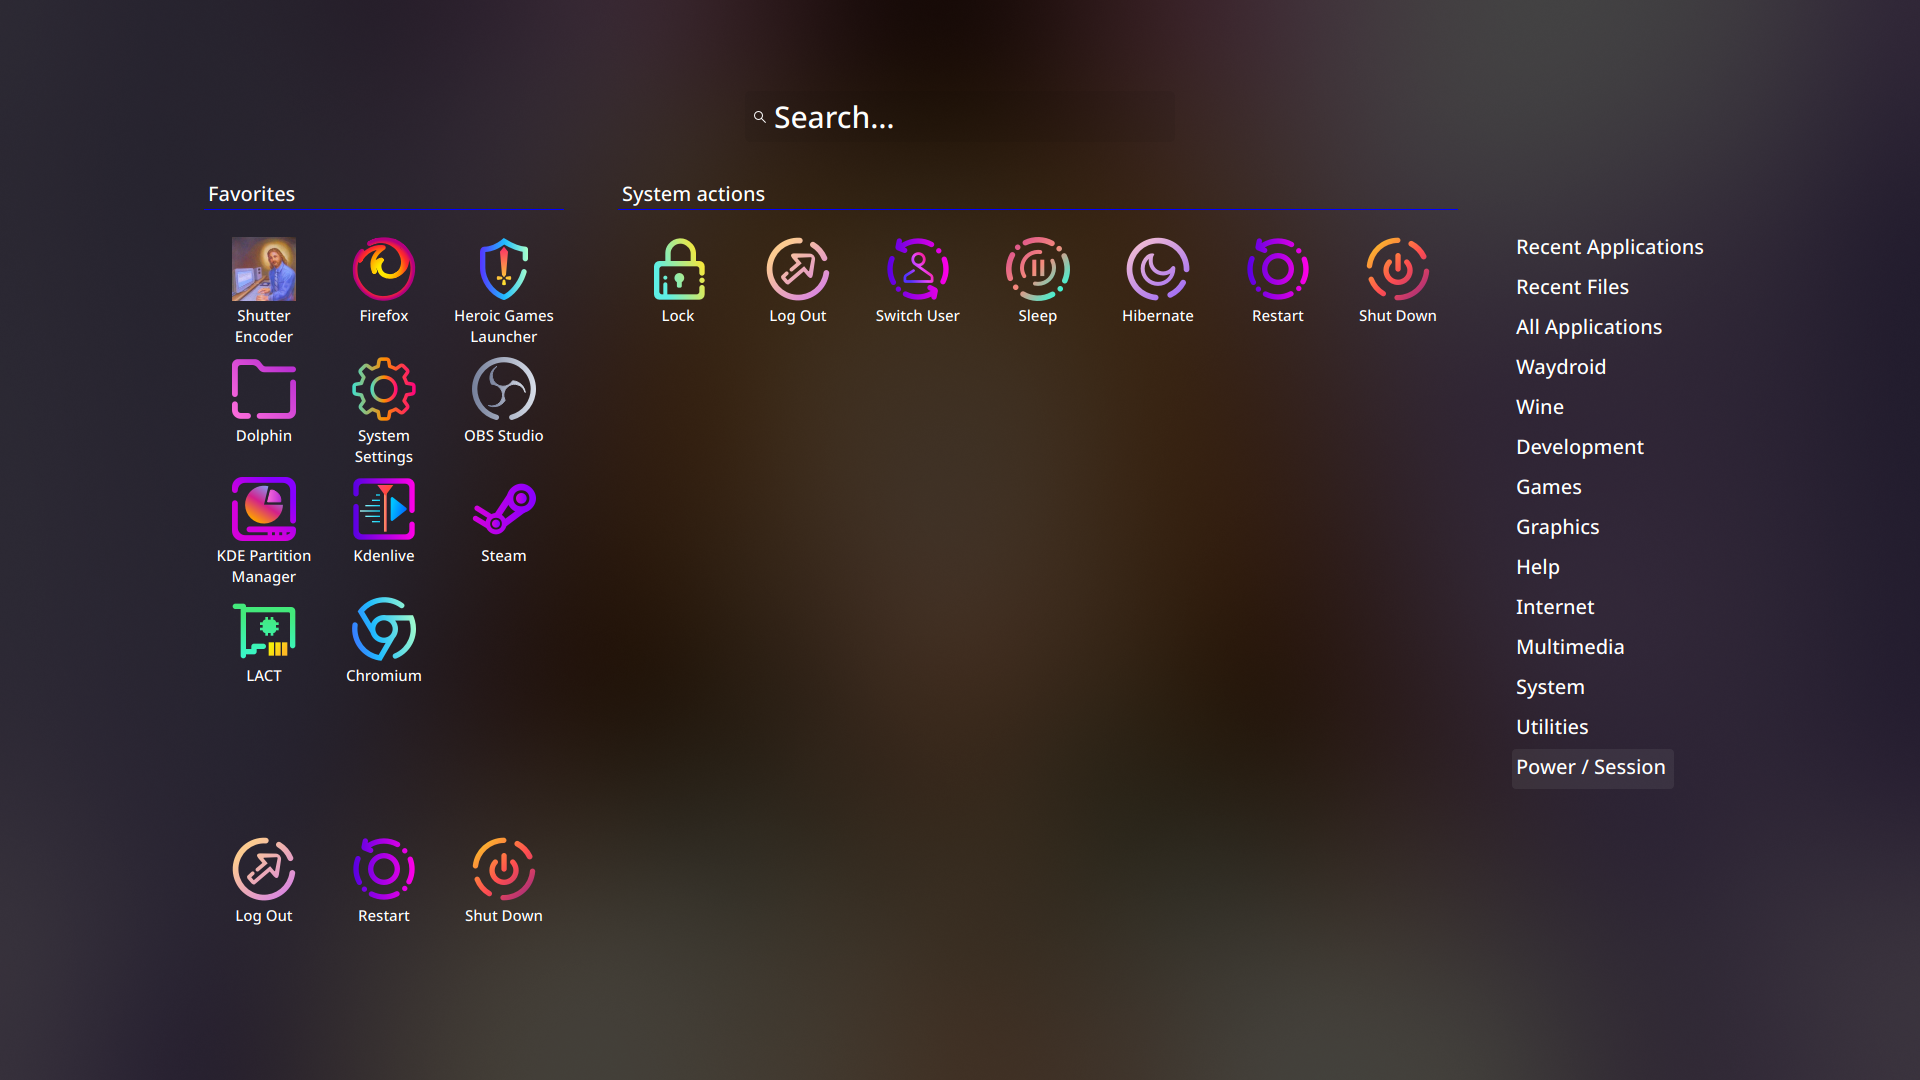Viewport: 1920px width, 1080px height.
Task: Open Dolphin file manager
Action: (263, 390)
